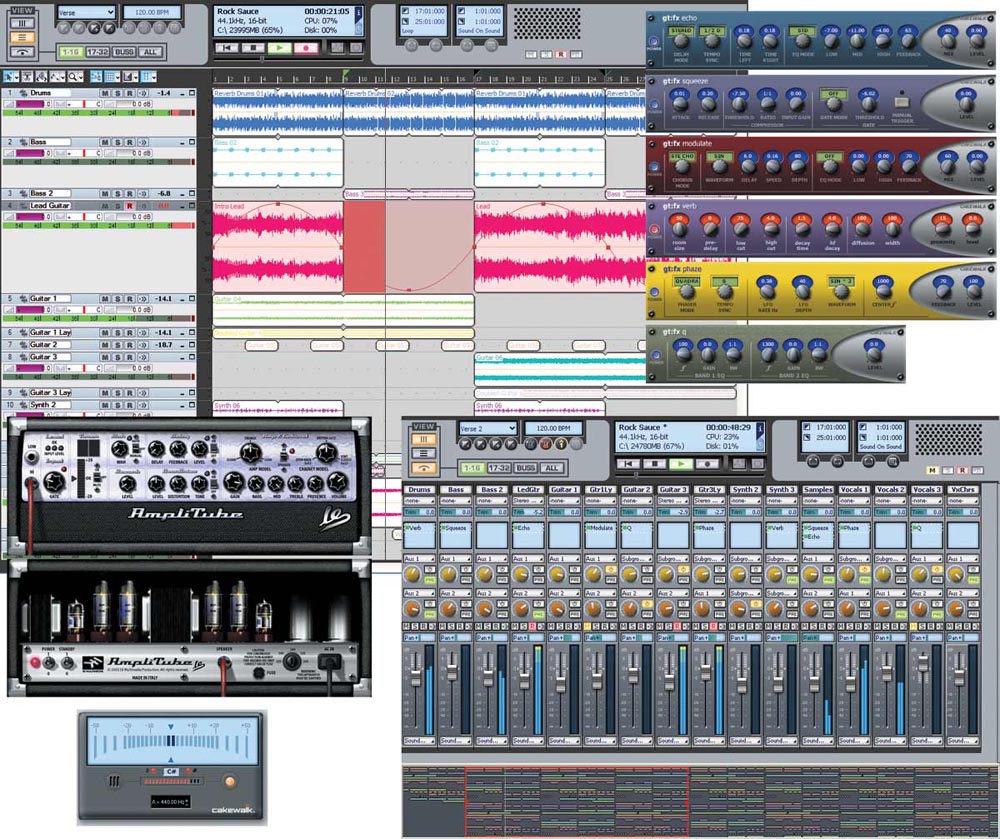
Task: Flip the STANDBY switch on the AmpliTube rear panel
Action: click(67, 663)
